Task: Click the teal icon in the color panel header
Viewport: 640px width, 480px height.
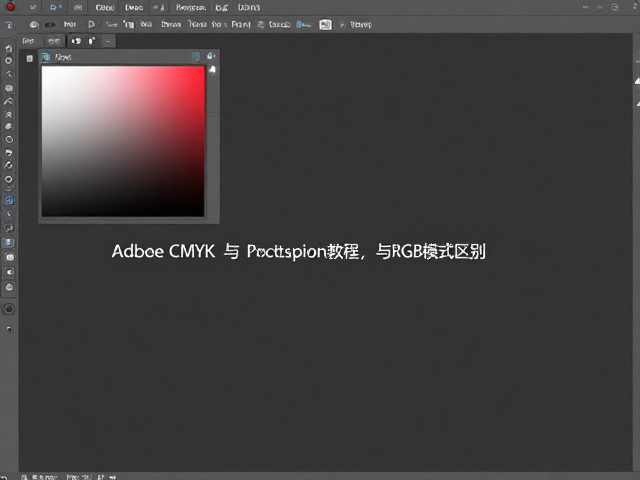Action: (x=196, y=56)
